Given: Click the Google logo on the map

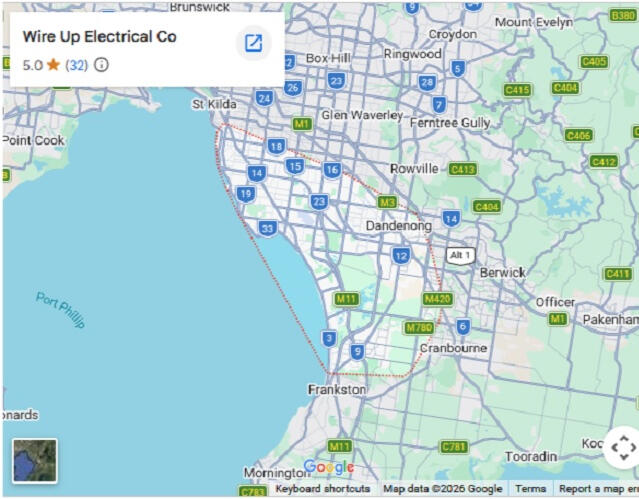Looking at the screenshot, I should tap(328, 467).
